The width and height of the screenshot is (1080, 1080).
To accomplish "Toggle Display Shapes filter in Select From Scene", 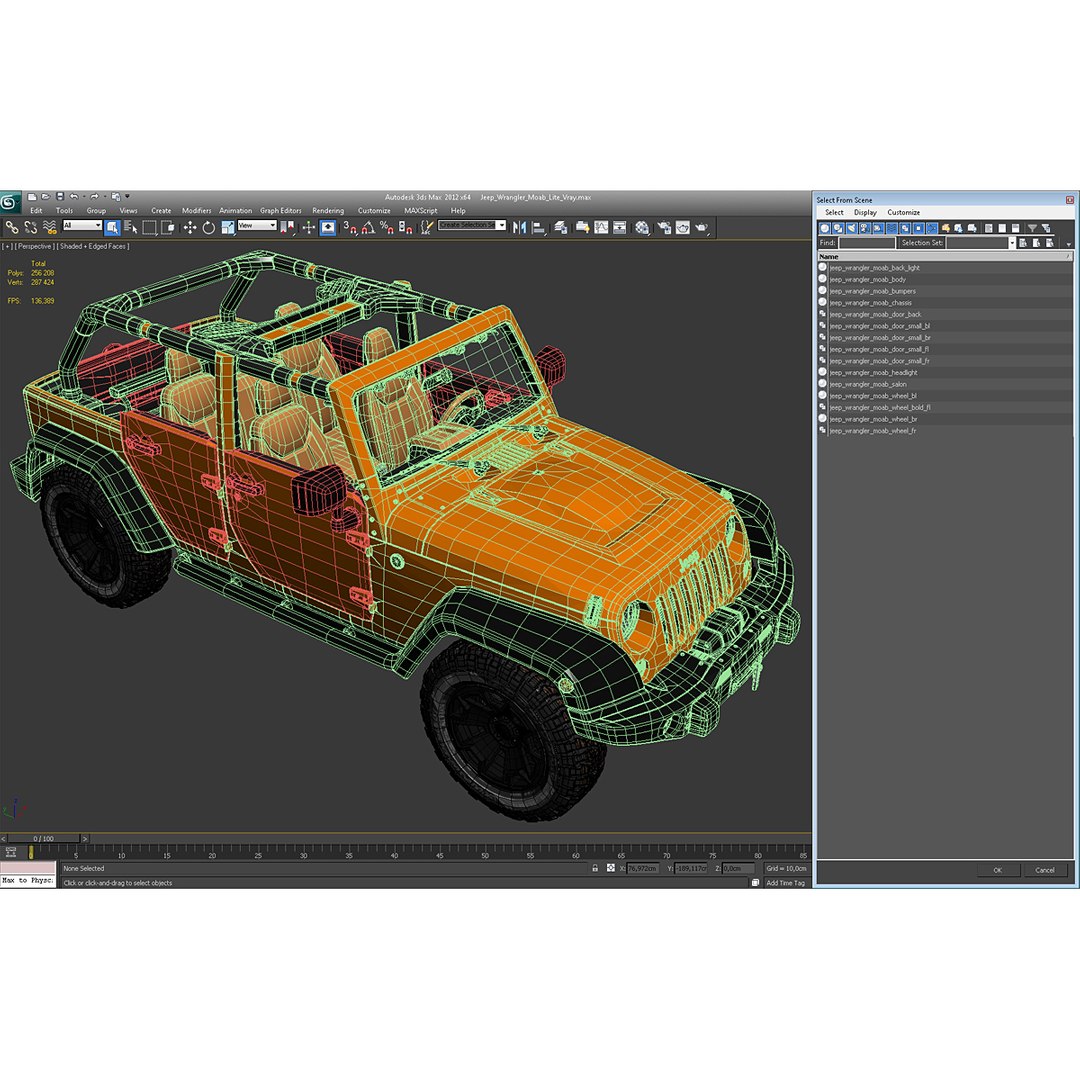I will (838, 228).
